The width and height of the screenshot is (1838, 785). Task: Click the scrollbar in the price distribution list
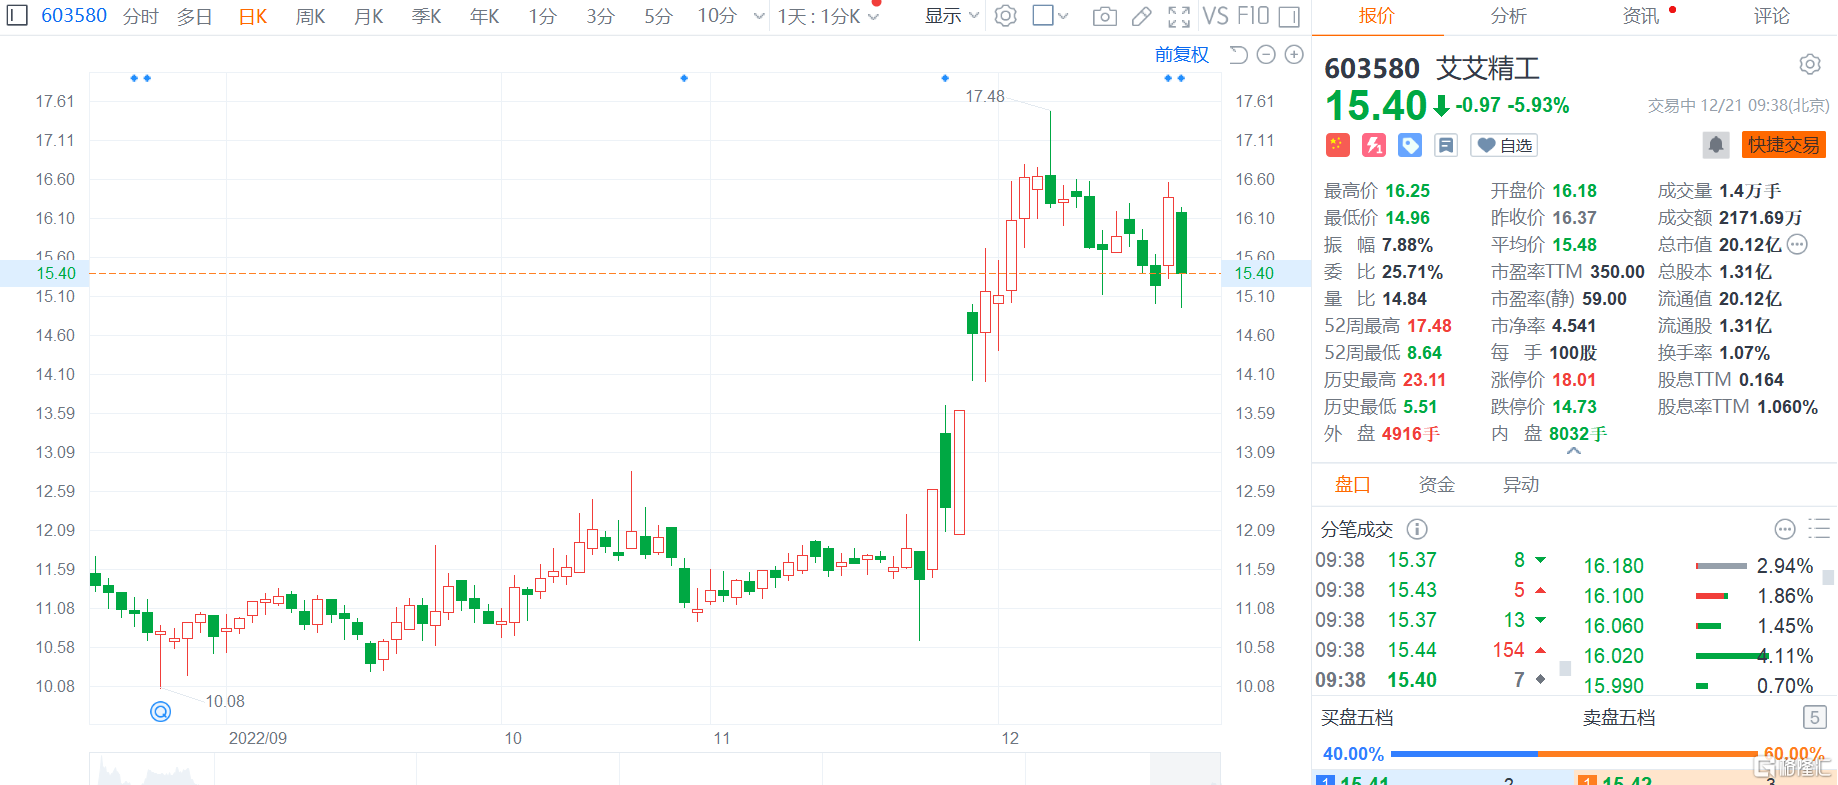[x=1828, y=577]
